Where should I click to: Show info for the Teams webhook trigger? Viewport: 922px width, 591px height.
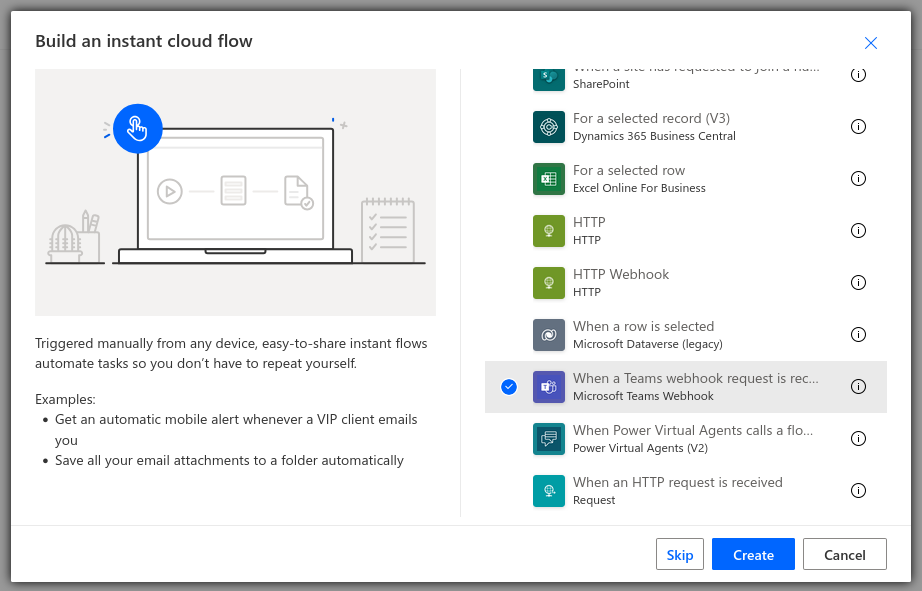click(858, 386)
